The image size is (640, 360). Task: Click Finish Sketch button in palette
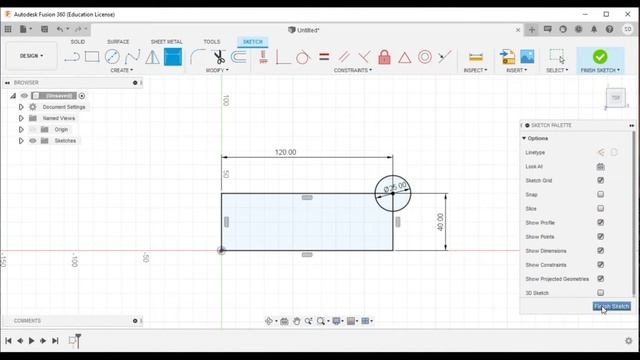coord(611,306)
